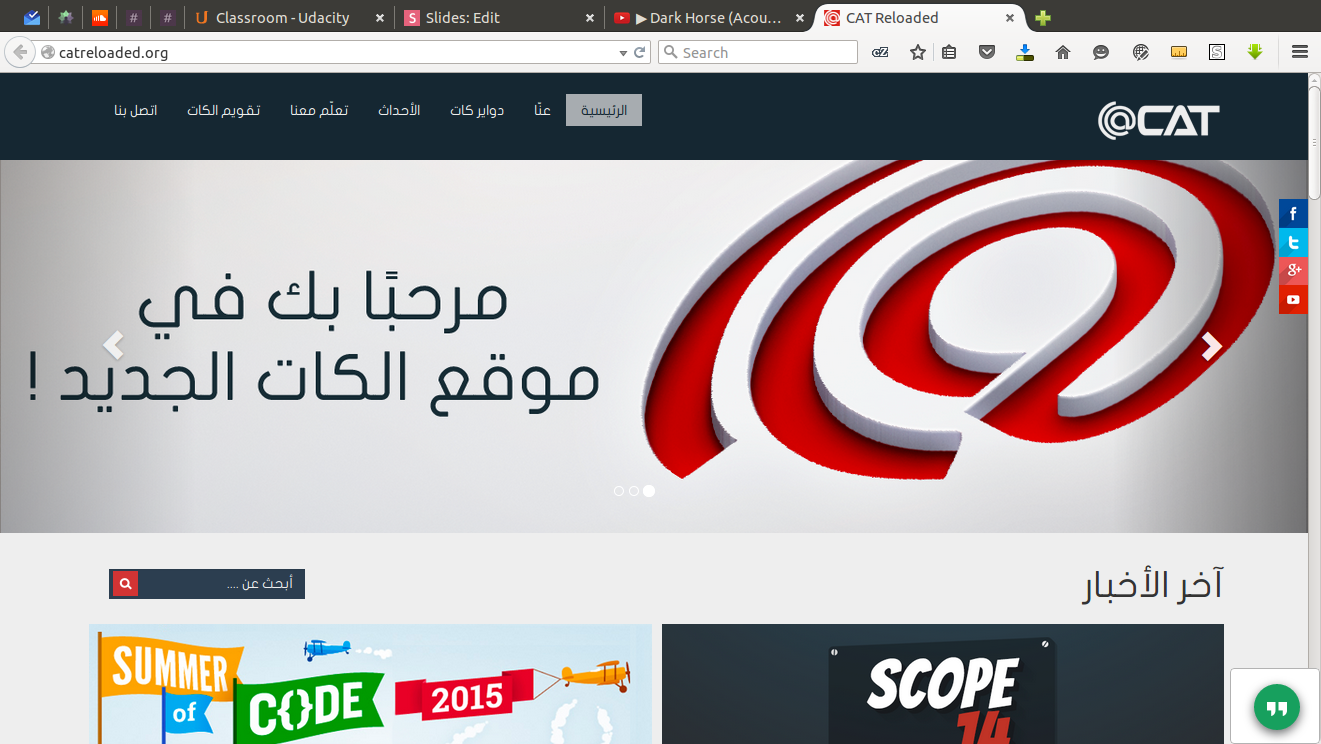Open a new tab with green plus
1321x744 pixels.
point(1043,18)
